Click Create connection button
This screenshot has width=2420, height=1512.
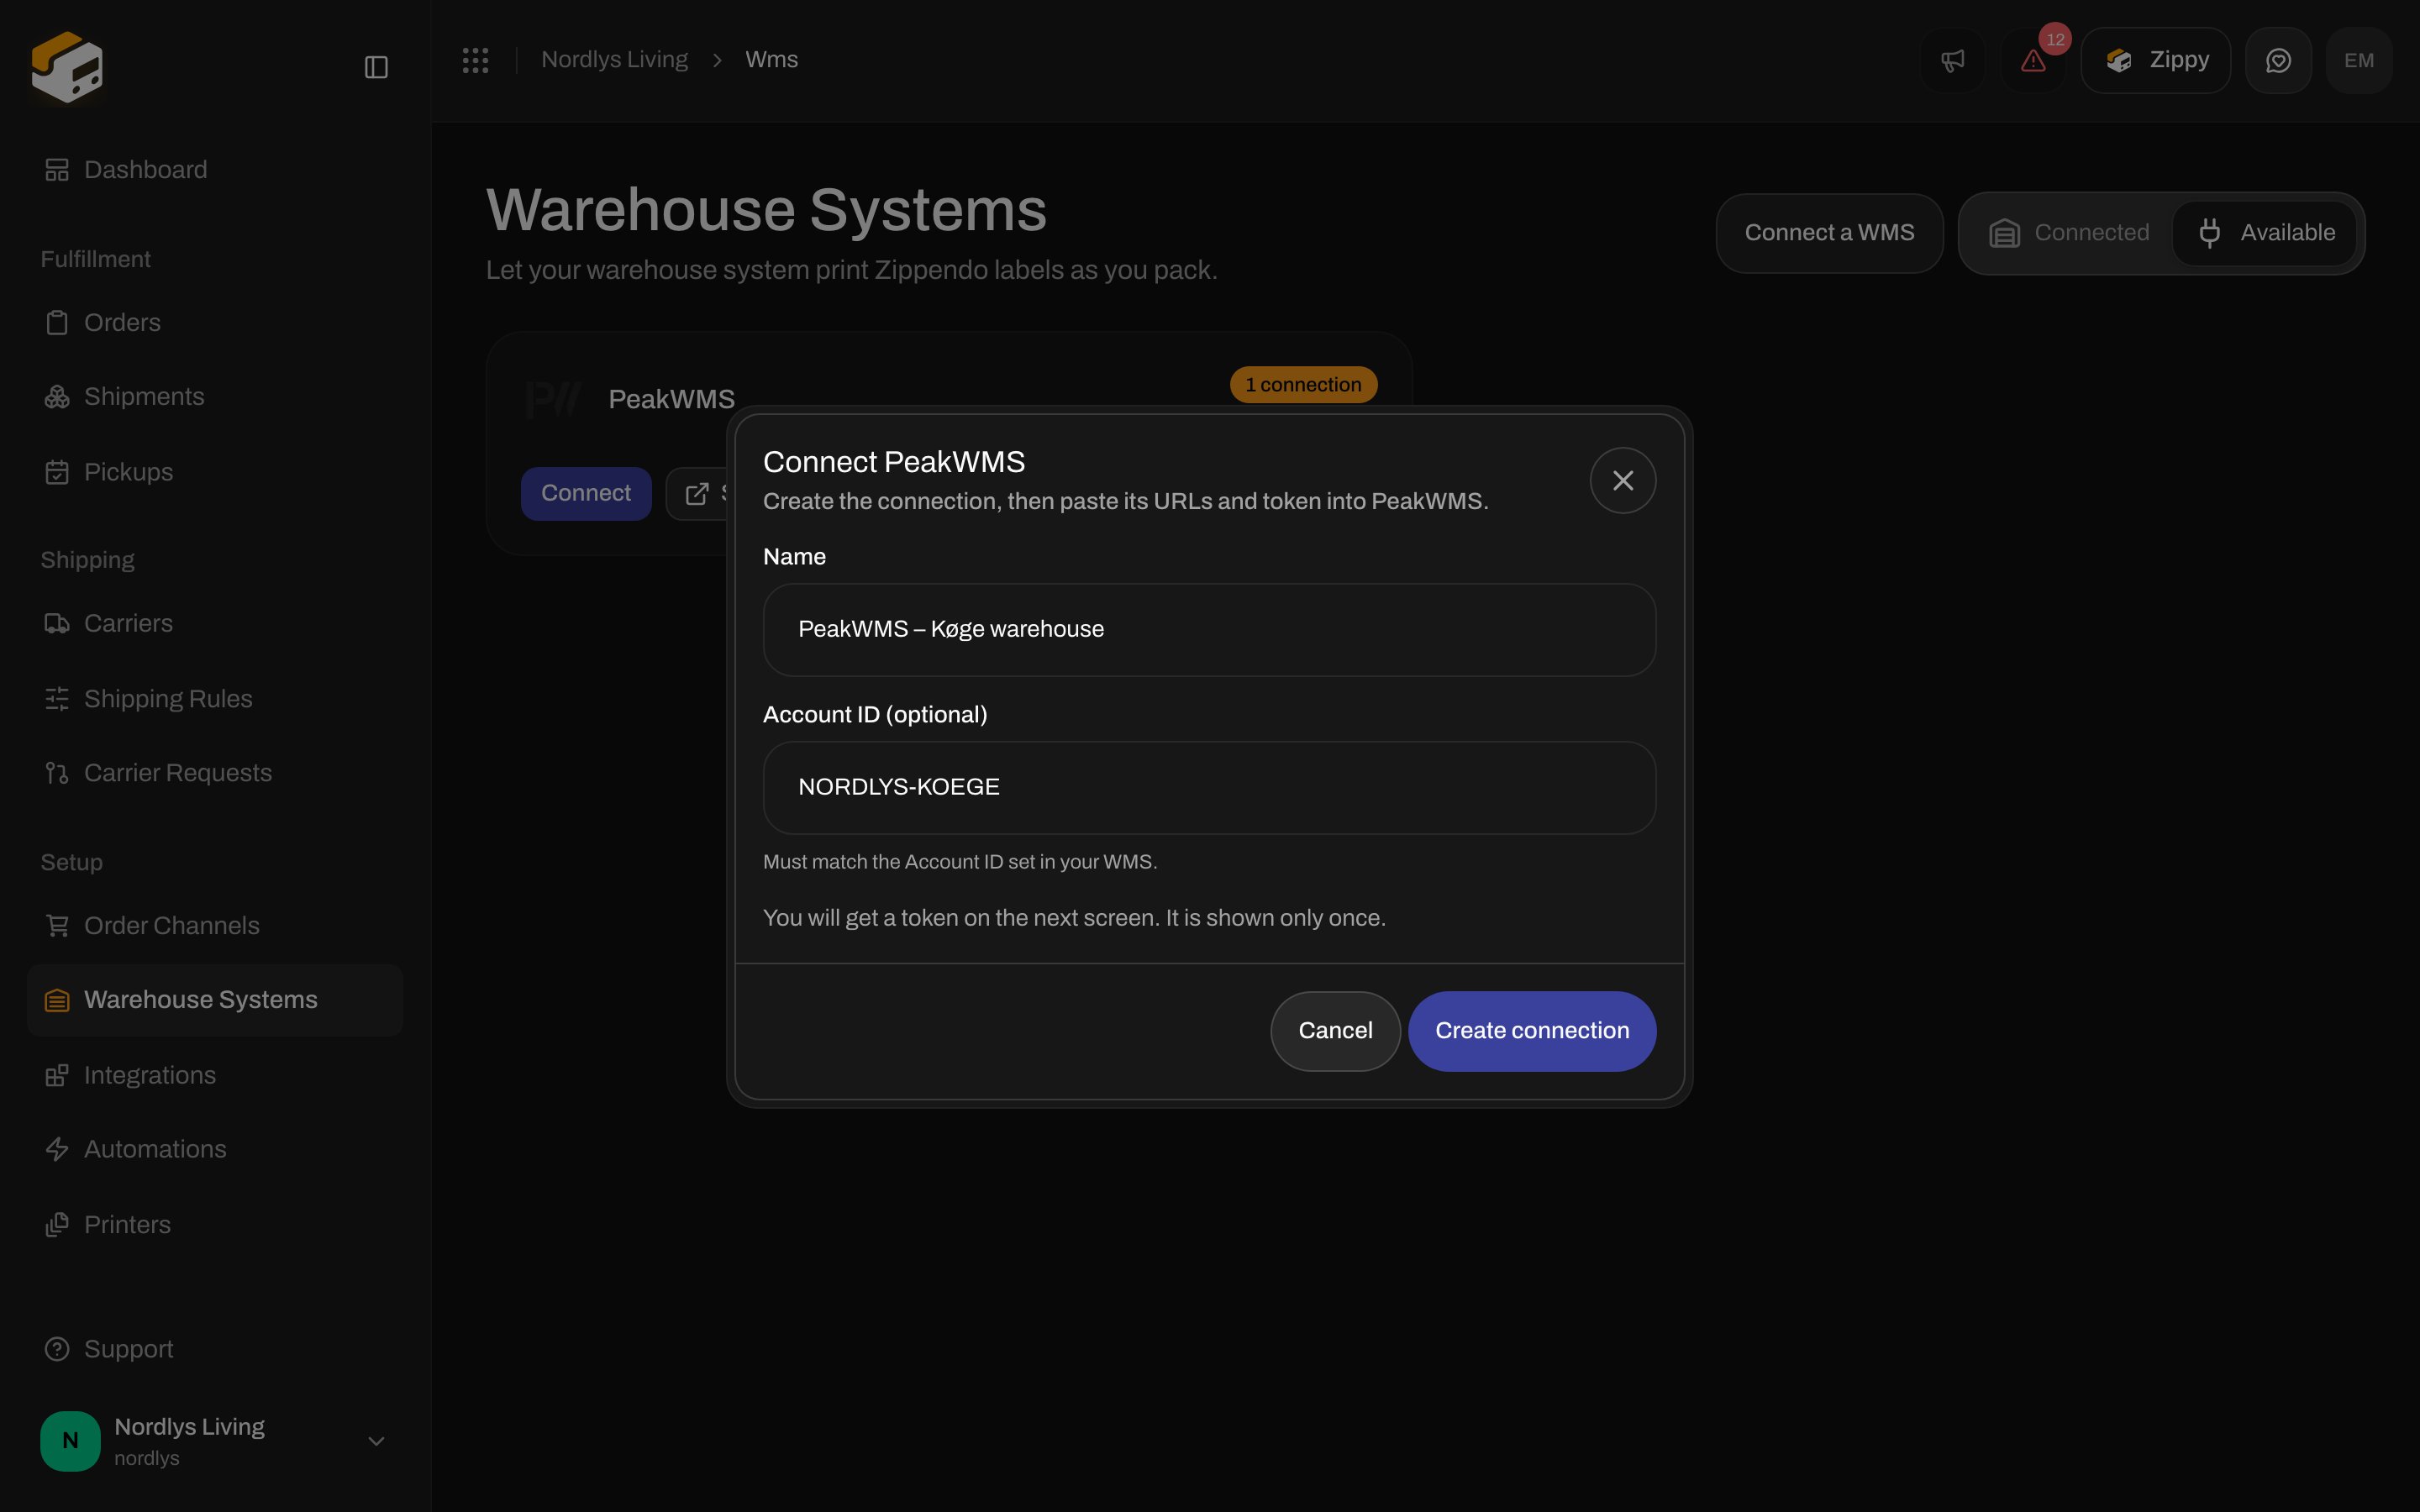1532,1031
